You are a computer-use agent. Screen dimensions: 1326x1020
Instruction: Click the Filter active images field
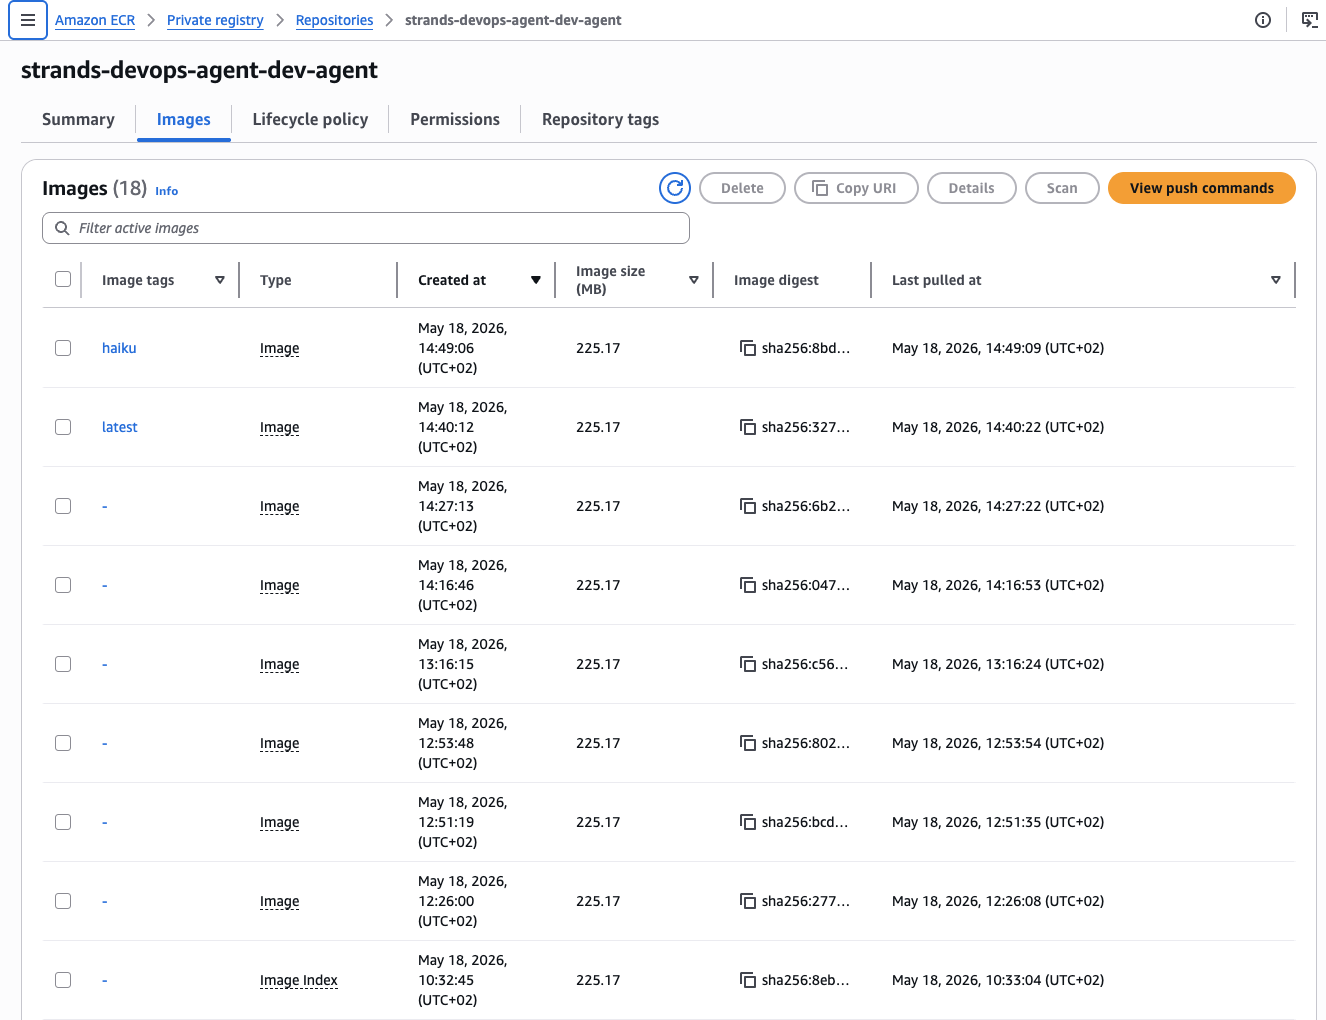coord(366,228)
